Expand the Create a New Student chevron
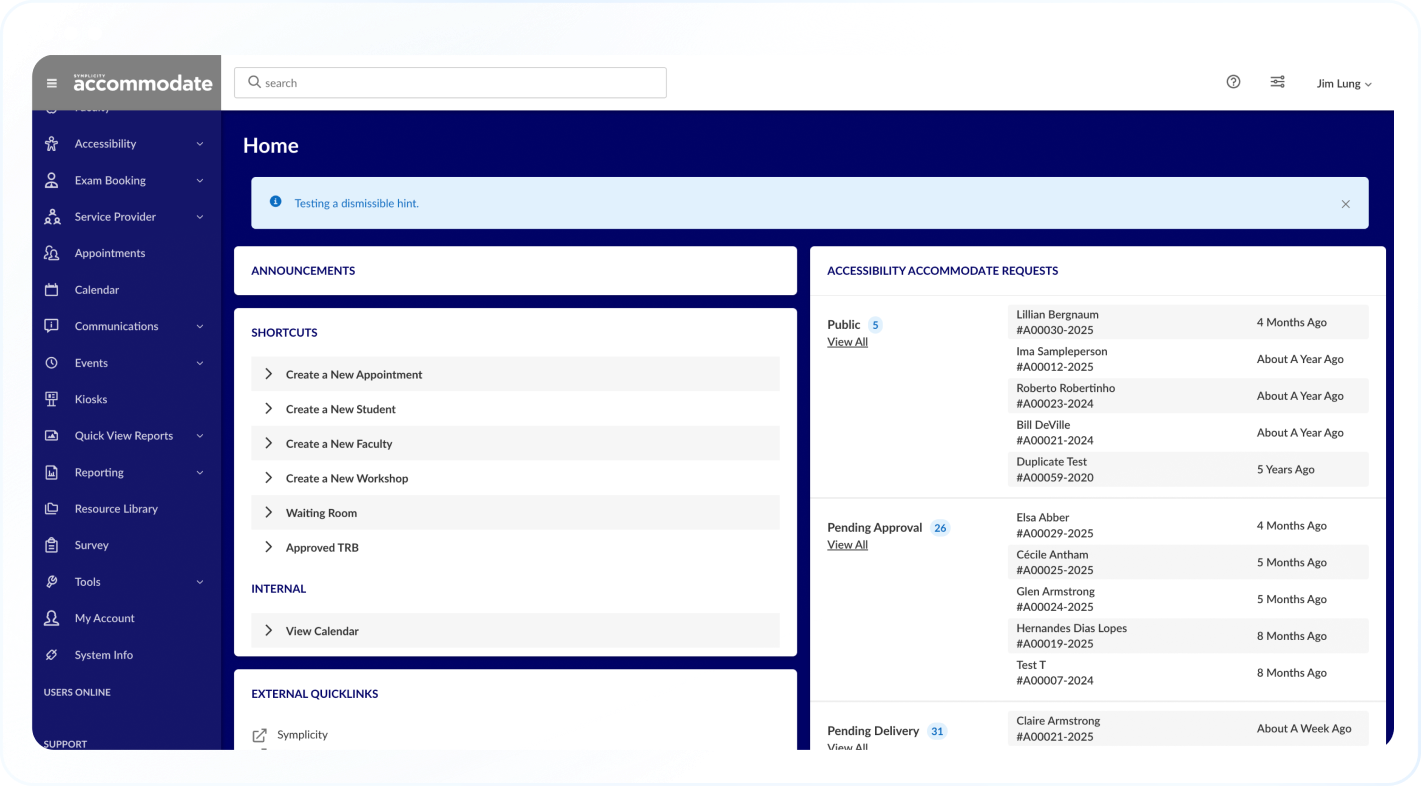 tap(268, 409)
